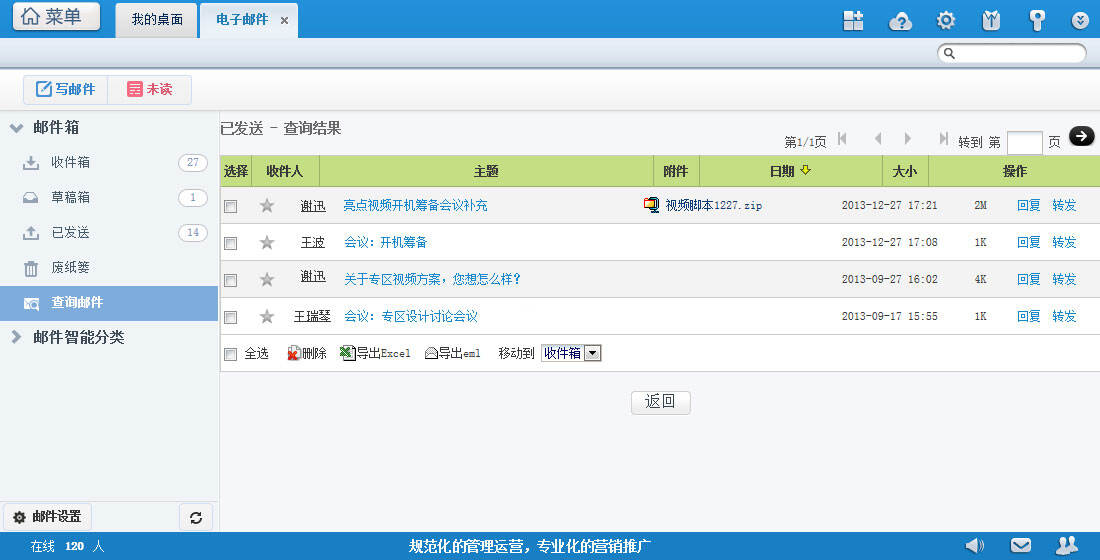Image resolution: width=1100 pixels, height=560 pixels.
Task: Click the page number input field
Action: coord(1024,142)
